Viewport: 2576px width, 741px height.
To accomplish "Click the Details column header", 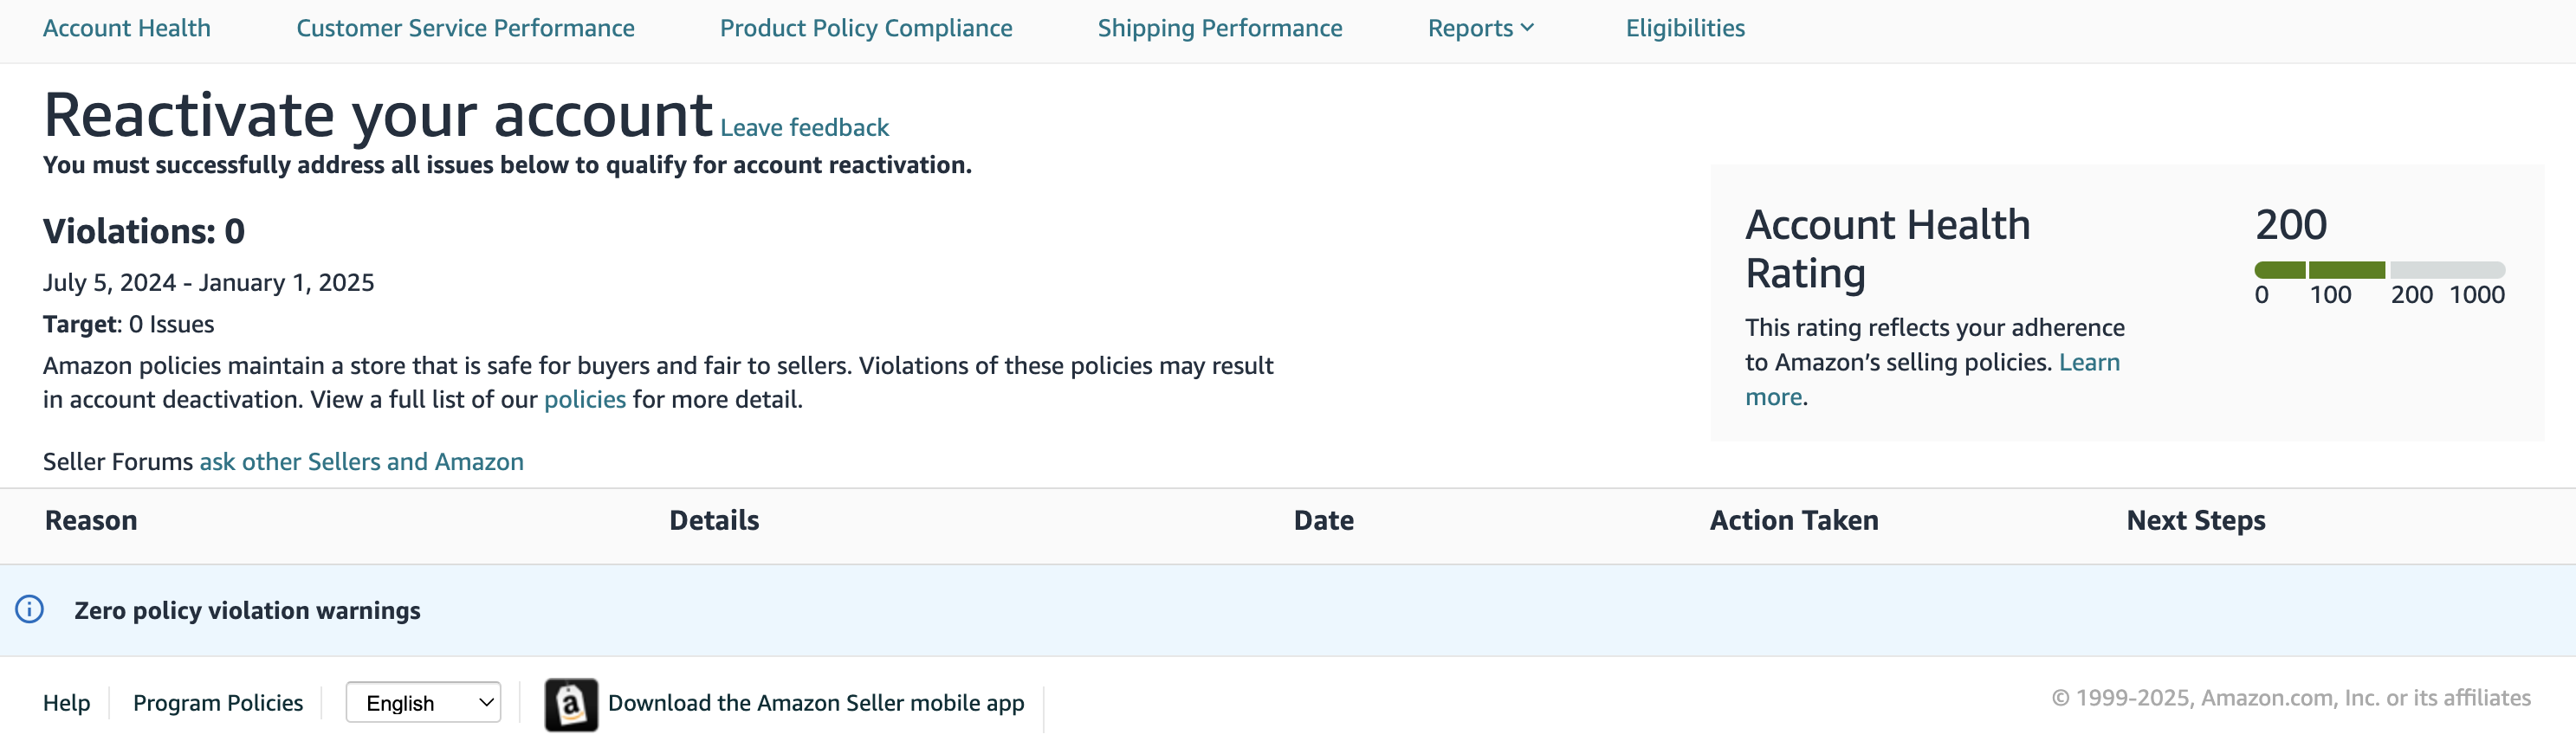I will tap(714, 520).
